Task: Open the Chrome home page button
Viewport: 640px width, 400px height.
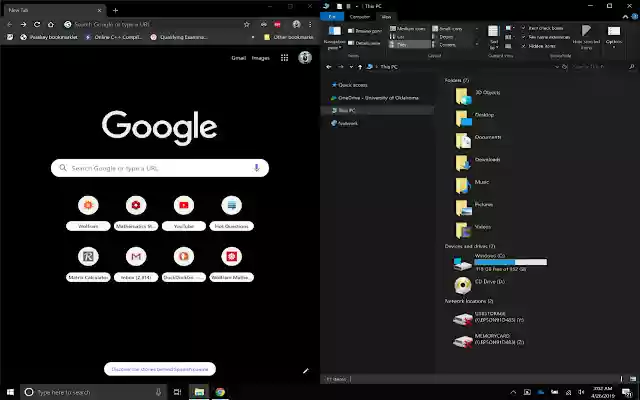Action: (51, 24)
